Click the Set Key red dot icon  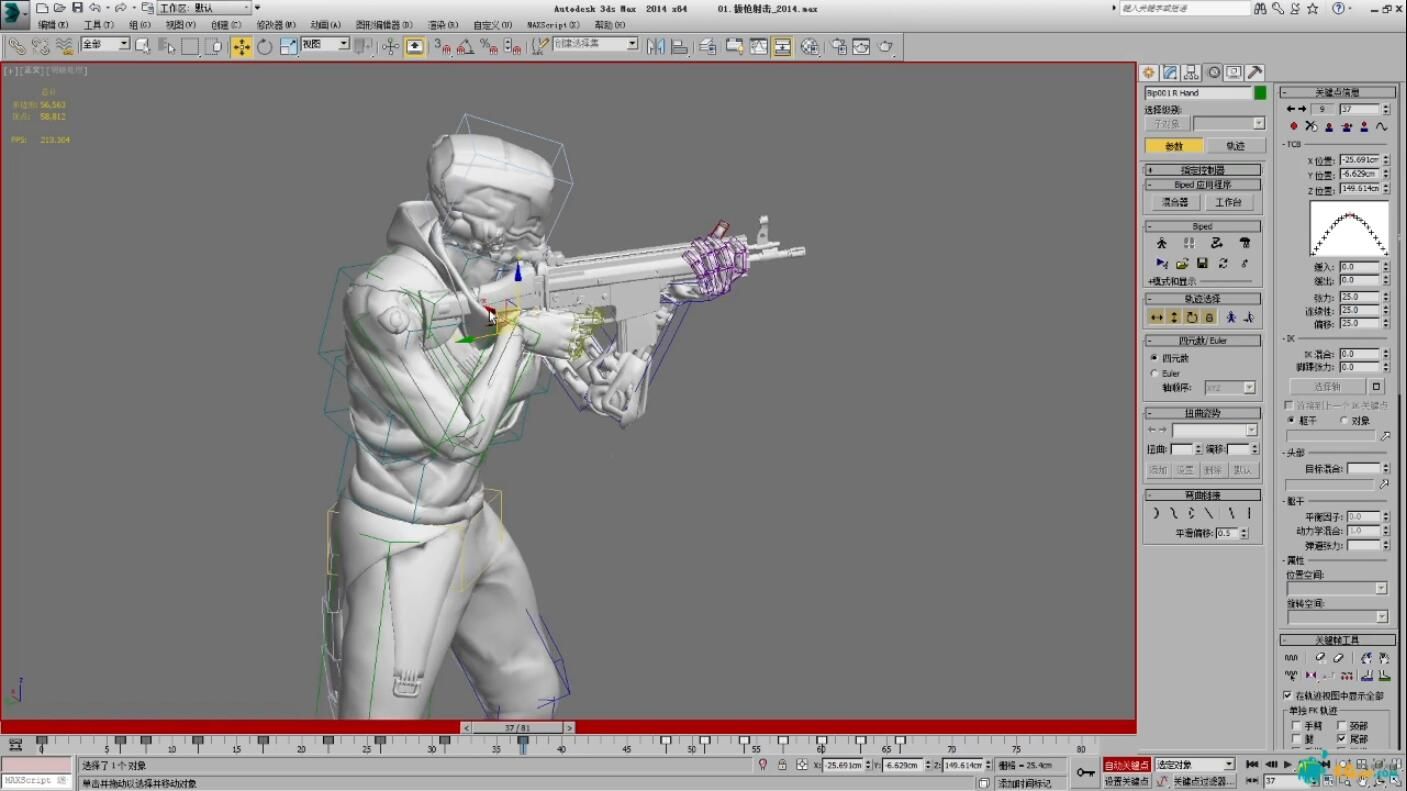pos(1293,126)
